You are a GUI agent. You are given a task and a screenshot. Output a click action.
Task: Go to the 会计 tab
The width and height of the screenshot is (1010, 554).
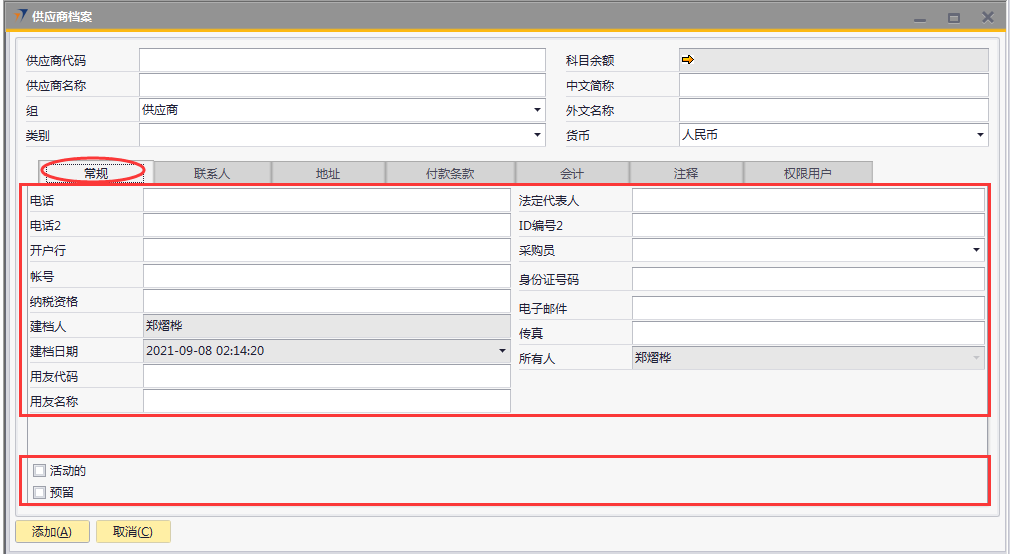click(x=572, y=173)
